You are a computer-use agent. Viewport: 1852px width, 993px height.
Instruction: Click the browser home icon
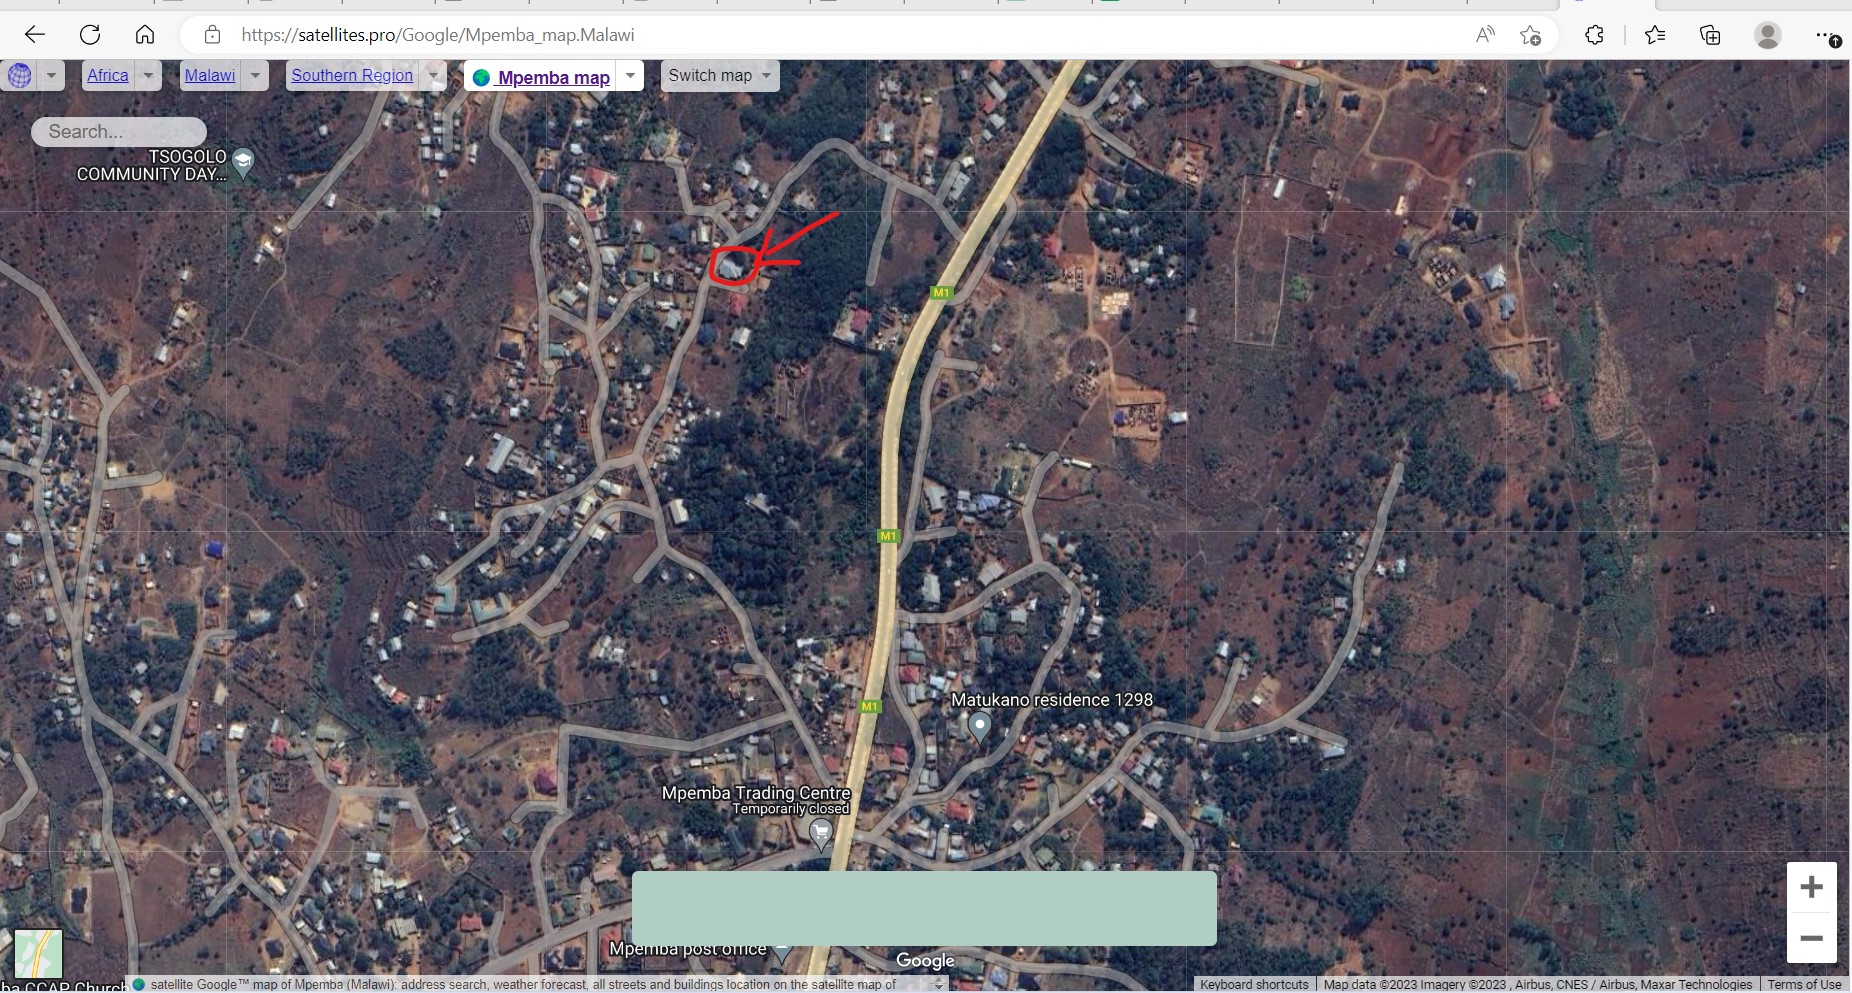pos(145,35)
